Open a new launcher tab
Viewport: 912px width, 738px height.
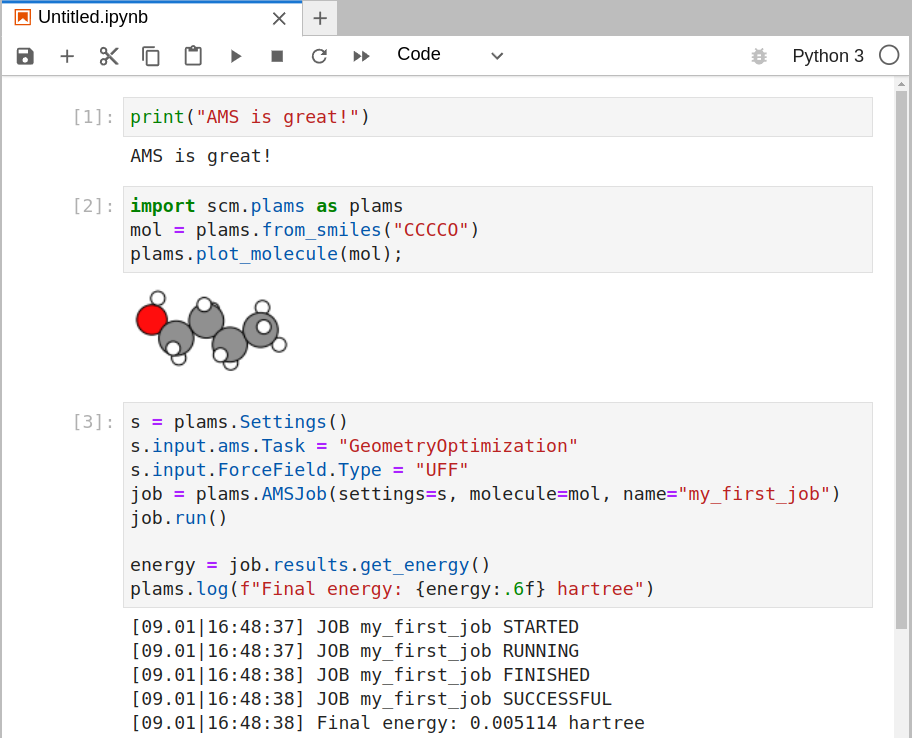(319, 16)
